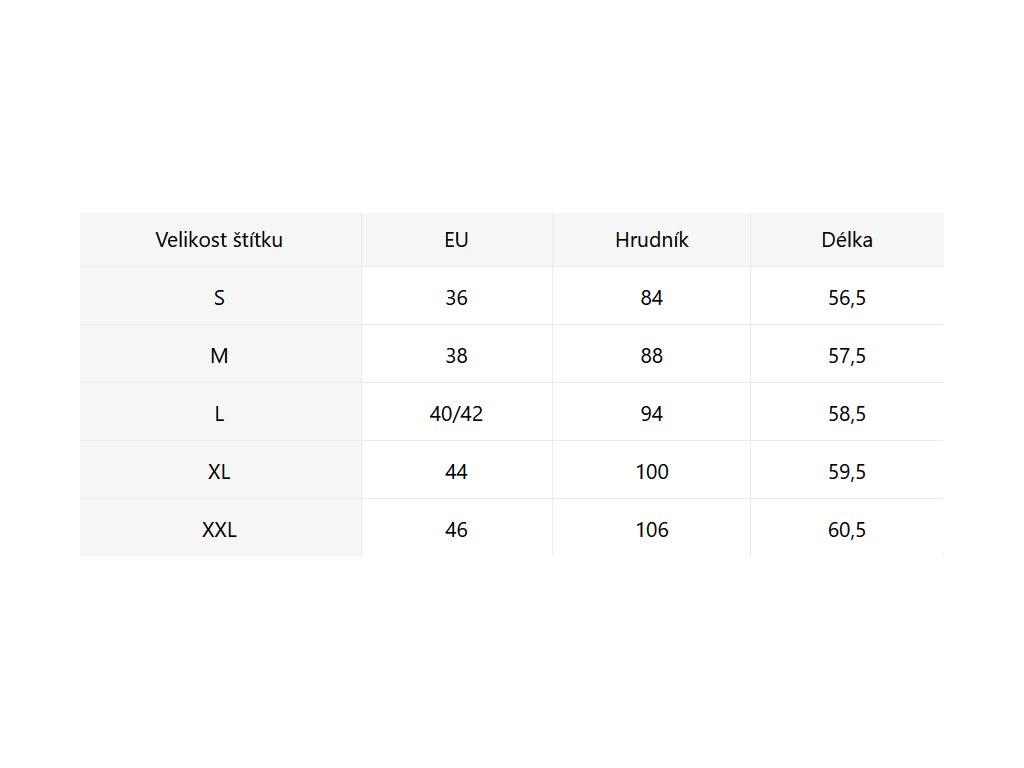Select the Hrudník column header

(651, 240)
